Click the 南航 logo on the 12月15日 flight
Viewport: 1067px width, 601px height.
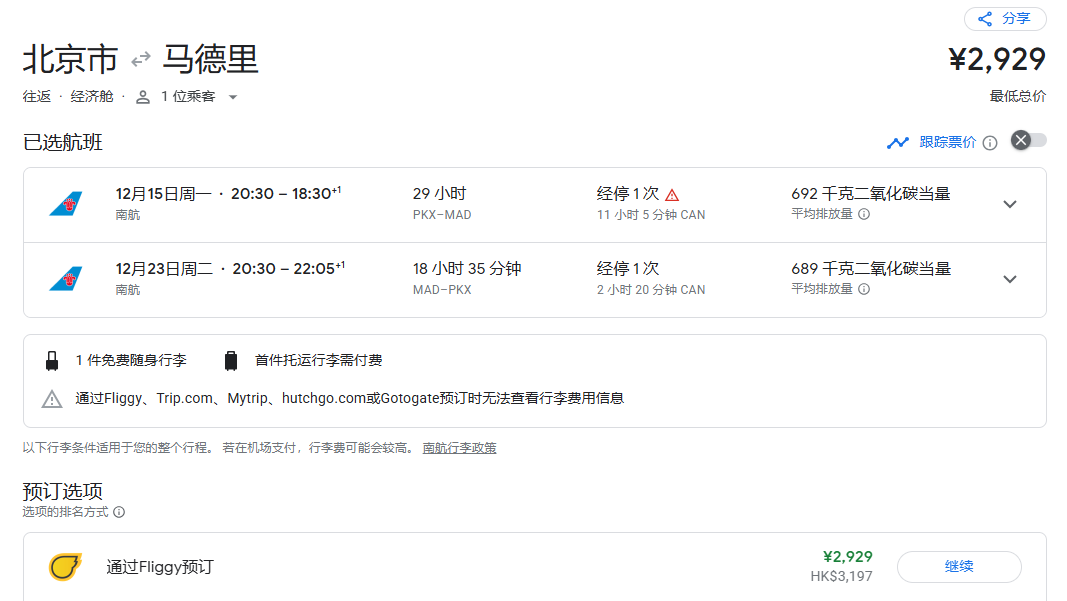(x=66, y=204)
